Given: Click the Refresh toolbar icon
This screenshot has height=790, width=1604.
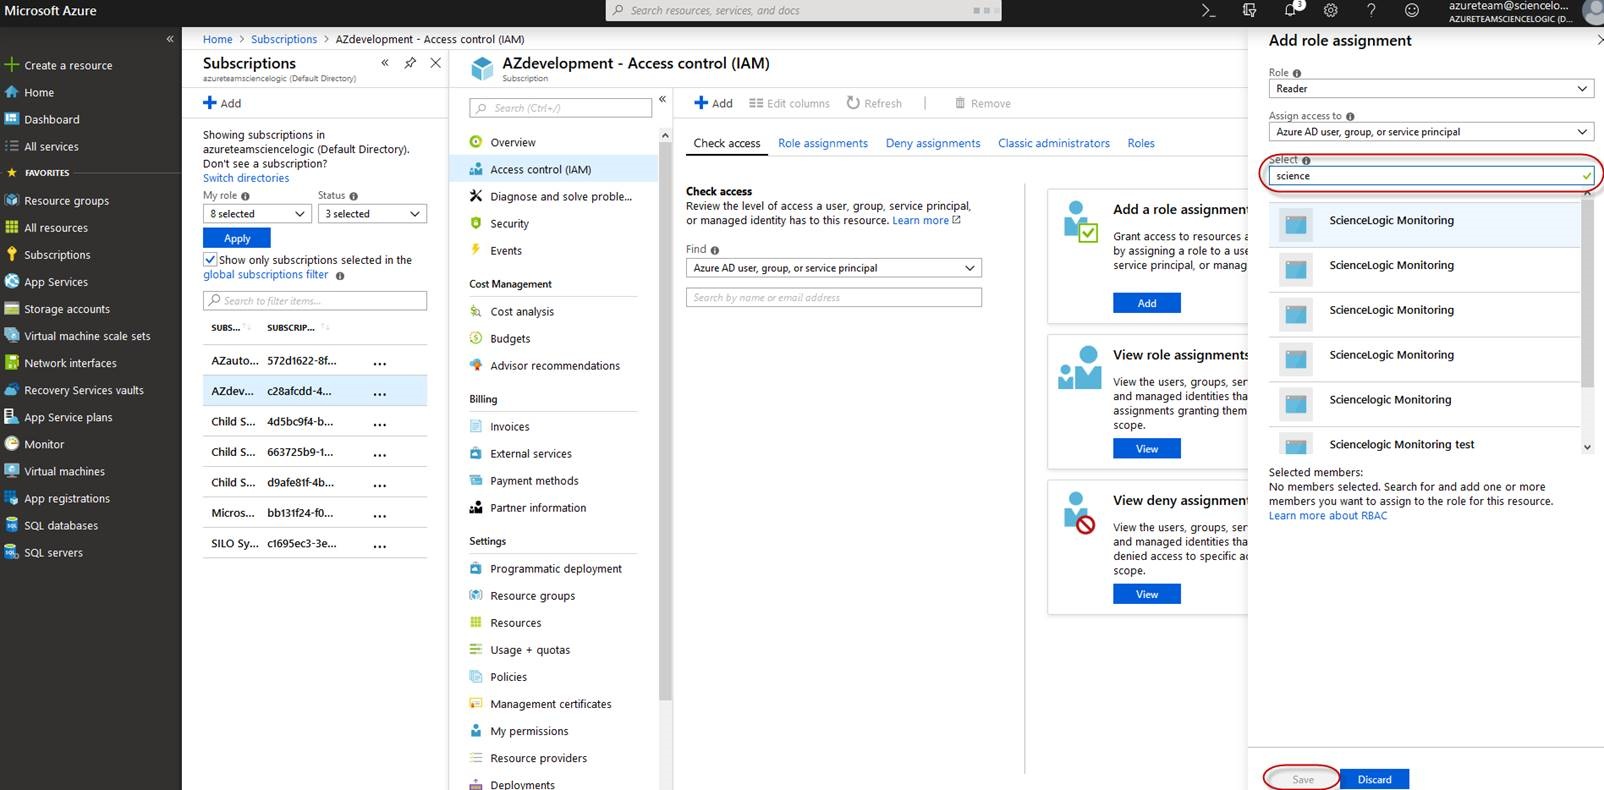Looking at the screenshot, I should point(874,103).
